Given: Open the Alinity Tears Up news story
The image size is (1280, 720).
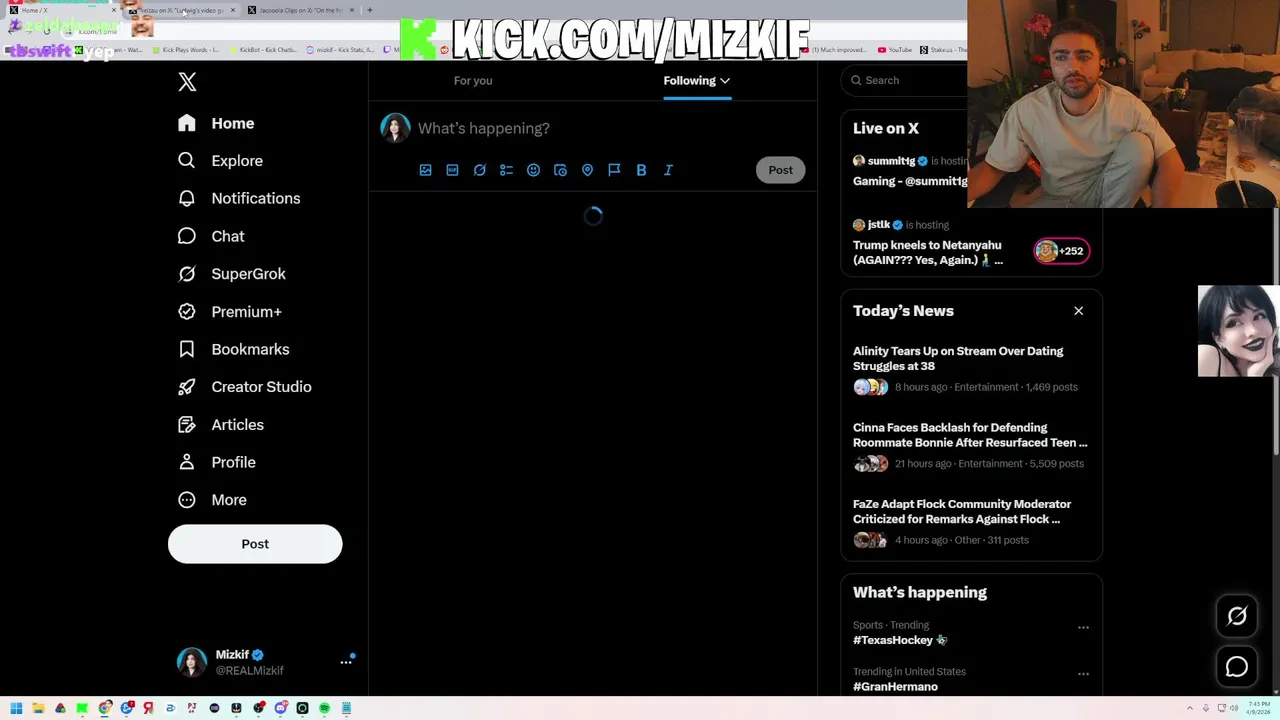Looking at the screenshot, I should tap(971, 369).
